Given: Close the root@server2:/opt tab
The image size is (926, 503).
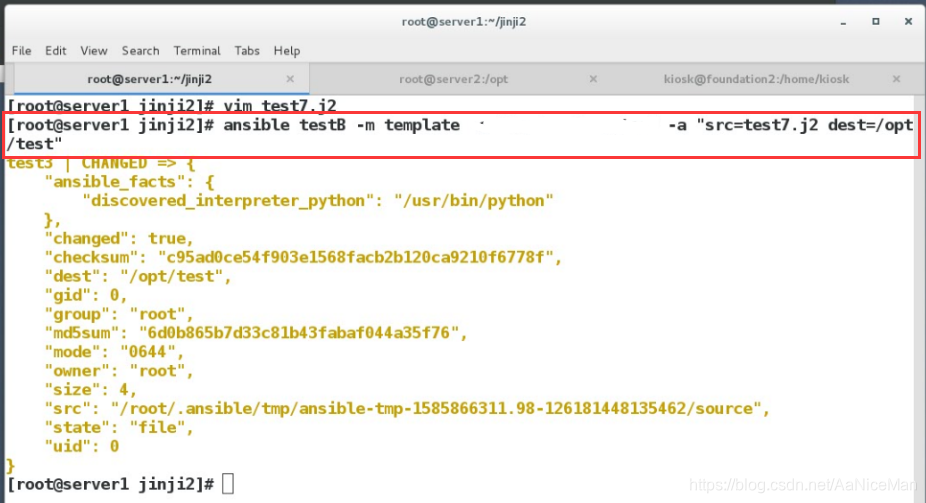Looking at the screenshot, I should click(594, 79).
